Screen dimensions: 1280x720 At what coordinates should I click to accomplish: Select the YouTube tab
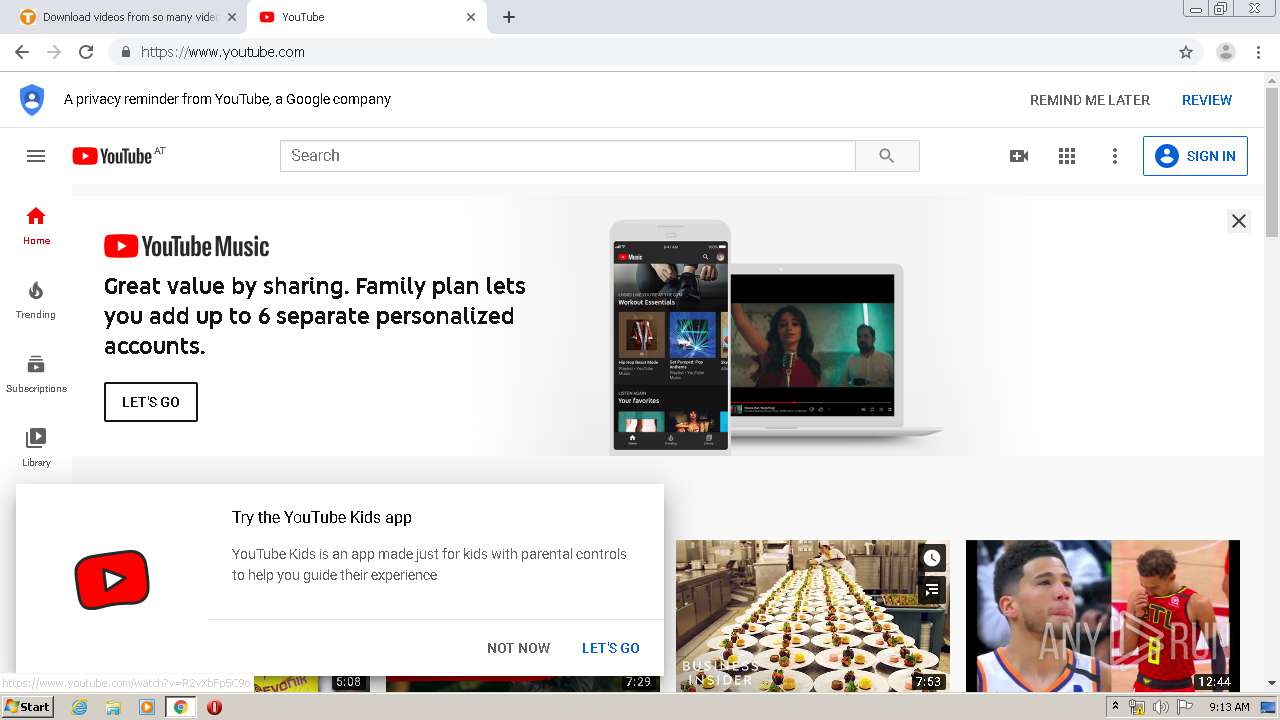point(366,17)
